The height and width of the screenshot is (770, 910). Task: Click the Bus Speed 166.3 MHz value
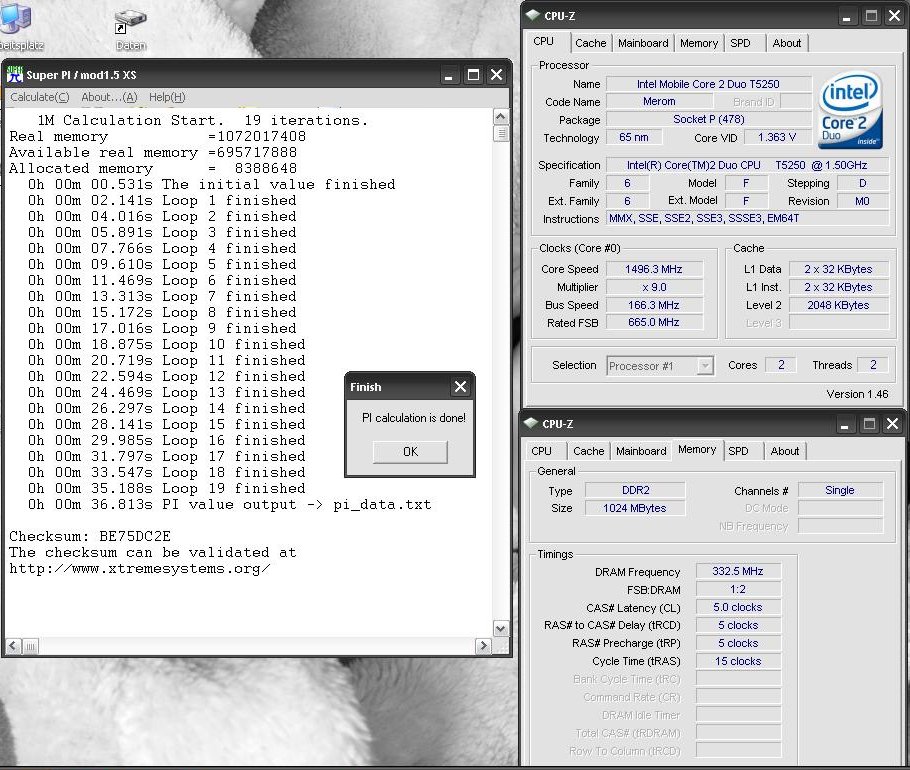[x=653, y=305]
